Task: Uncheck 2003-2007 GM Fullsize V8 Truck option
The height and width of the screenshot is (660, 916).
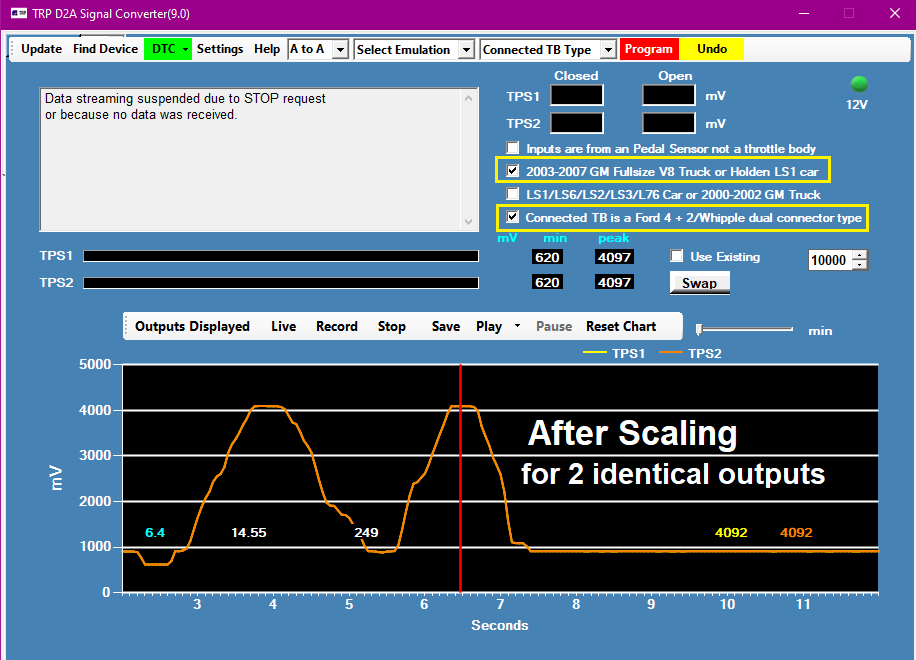Action: [x=513, y=171]
